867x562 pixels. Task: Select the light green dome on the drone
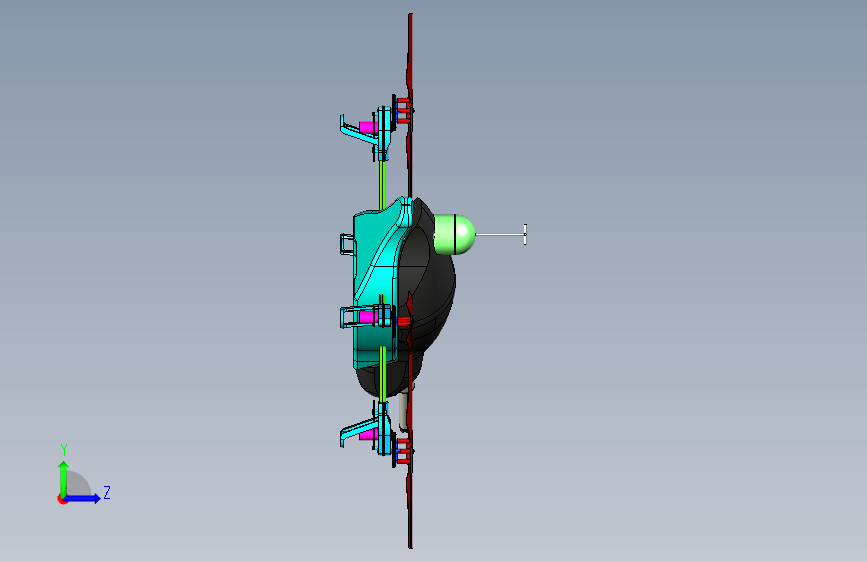pyautogui.click(x=455, y=235)
